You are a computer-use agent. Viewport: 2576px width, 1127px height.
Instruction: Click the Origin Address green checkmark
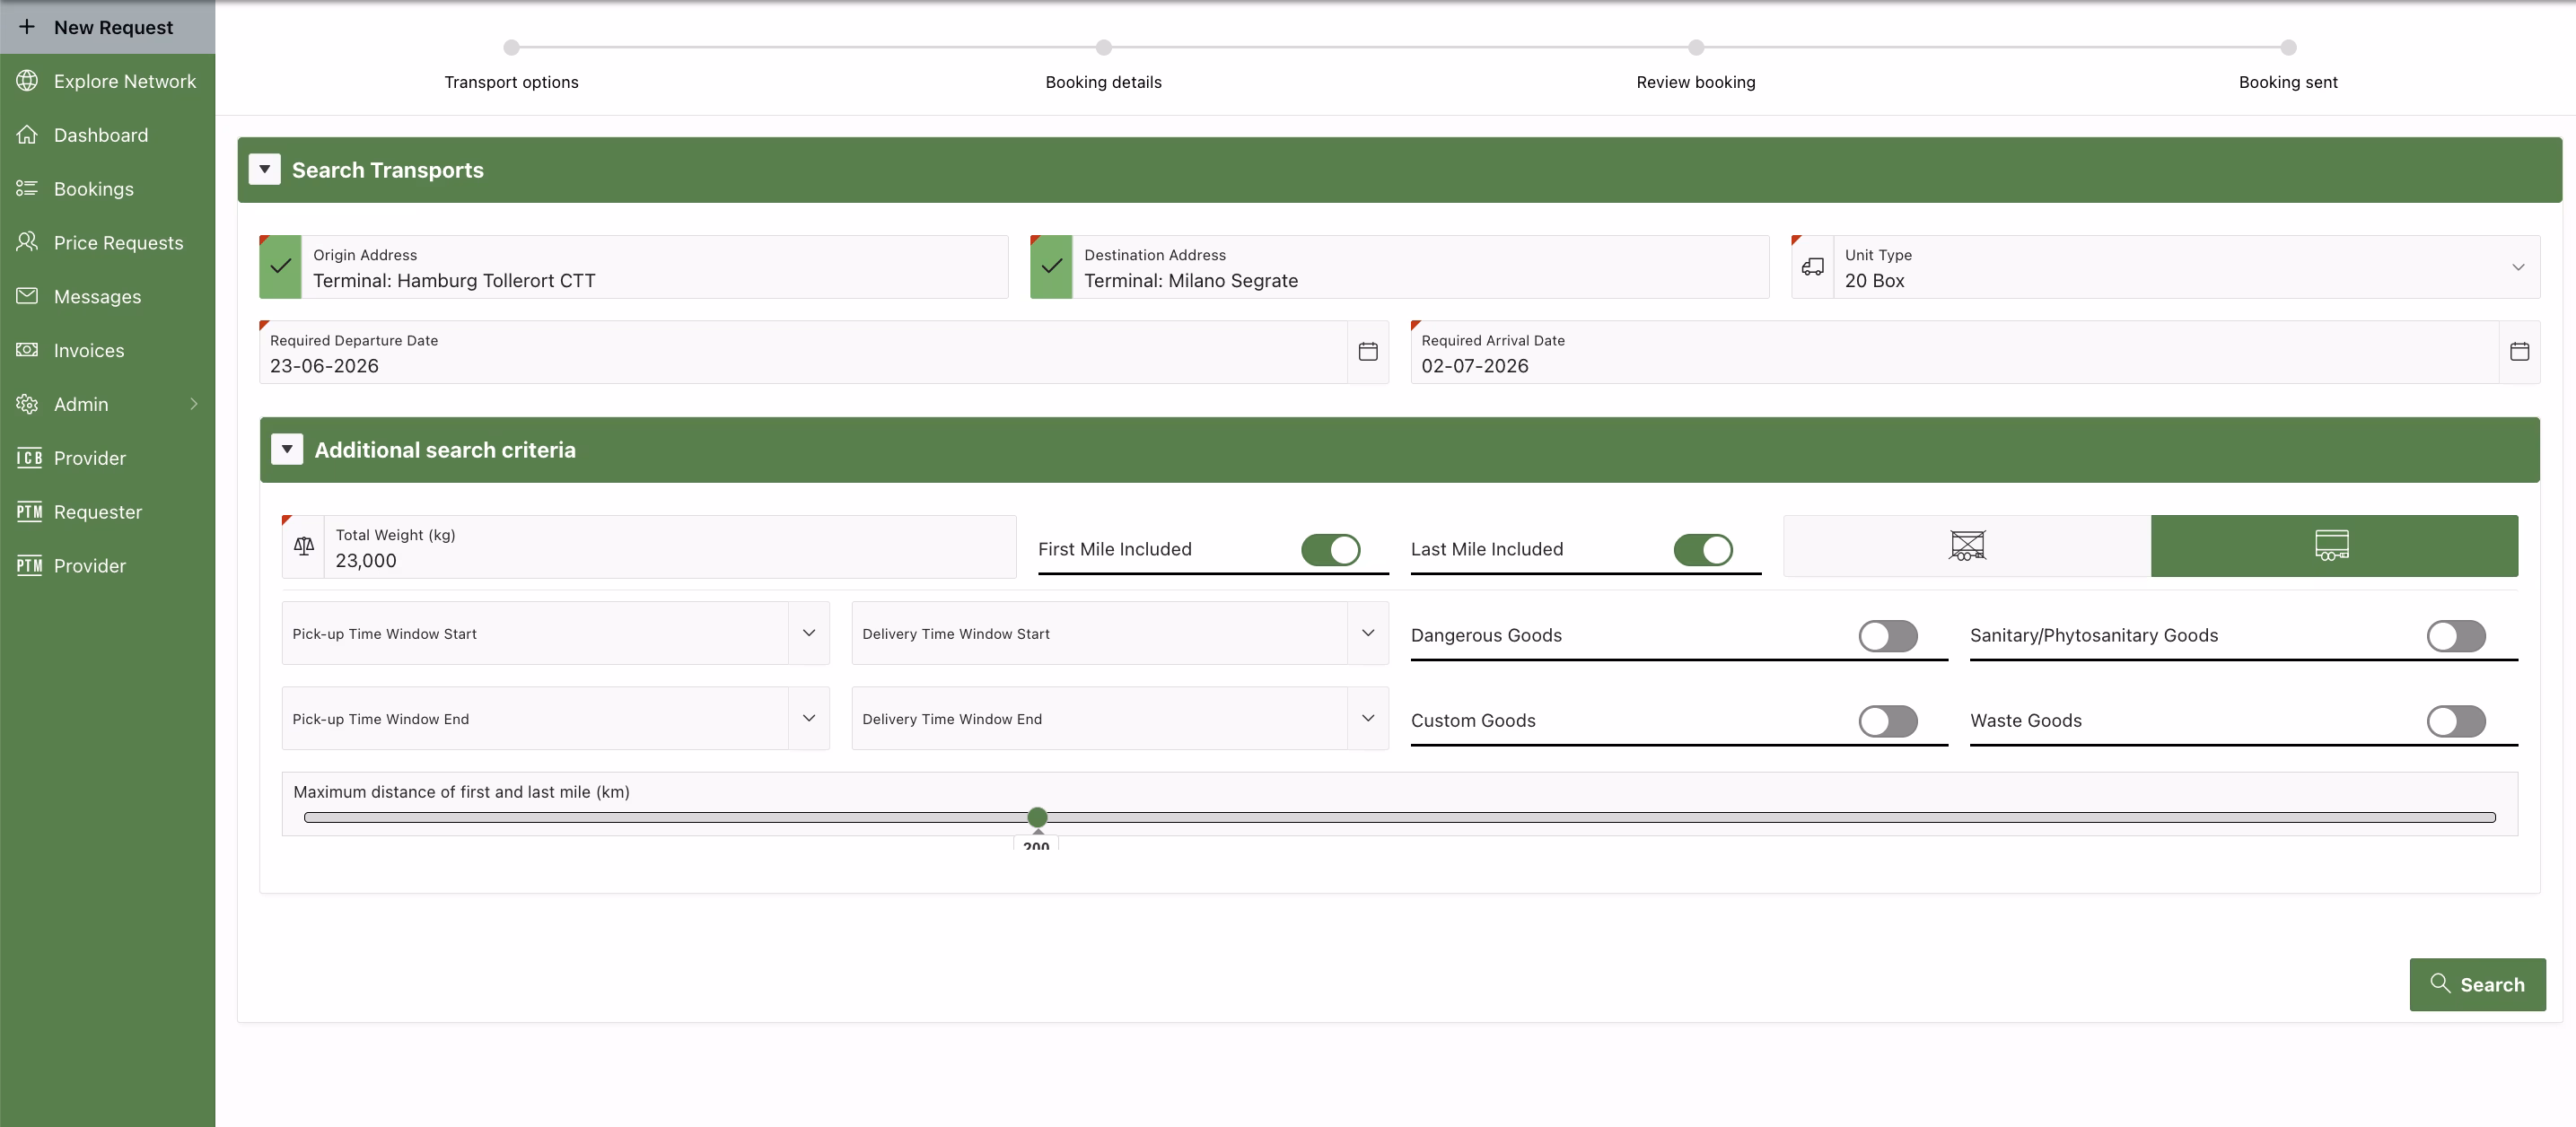(281, 267)
